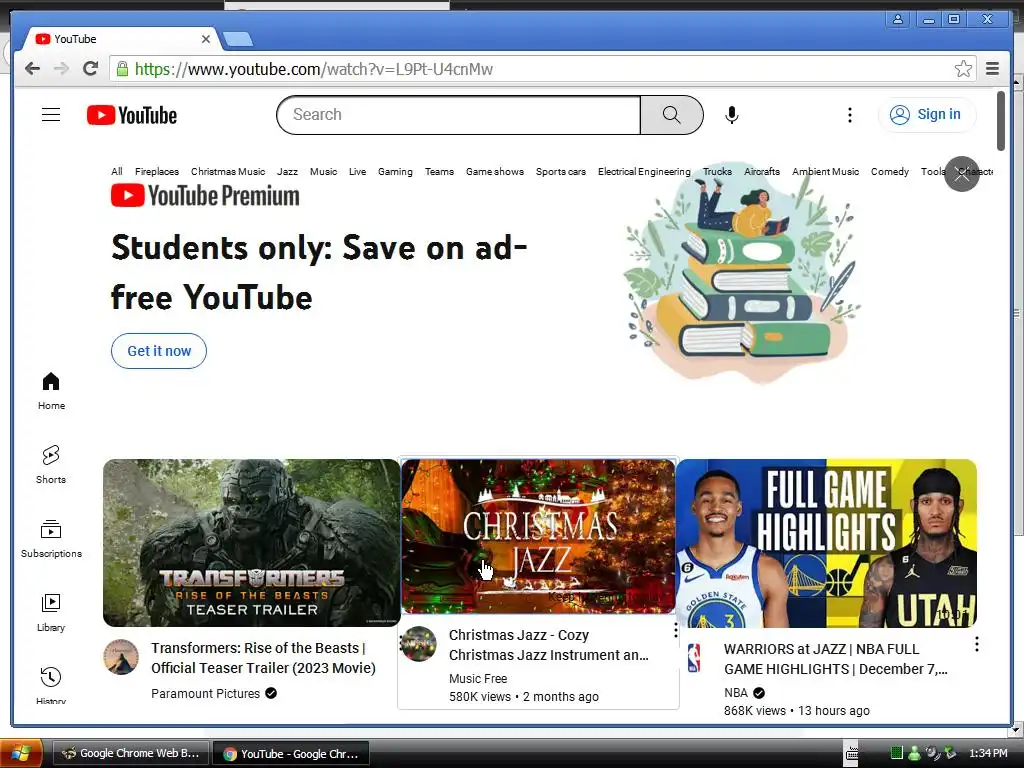
Task: Open Library from the sidebar
Action: 51,613
